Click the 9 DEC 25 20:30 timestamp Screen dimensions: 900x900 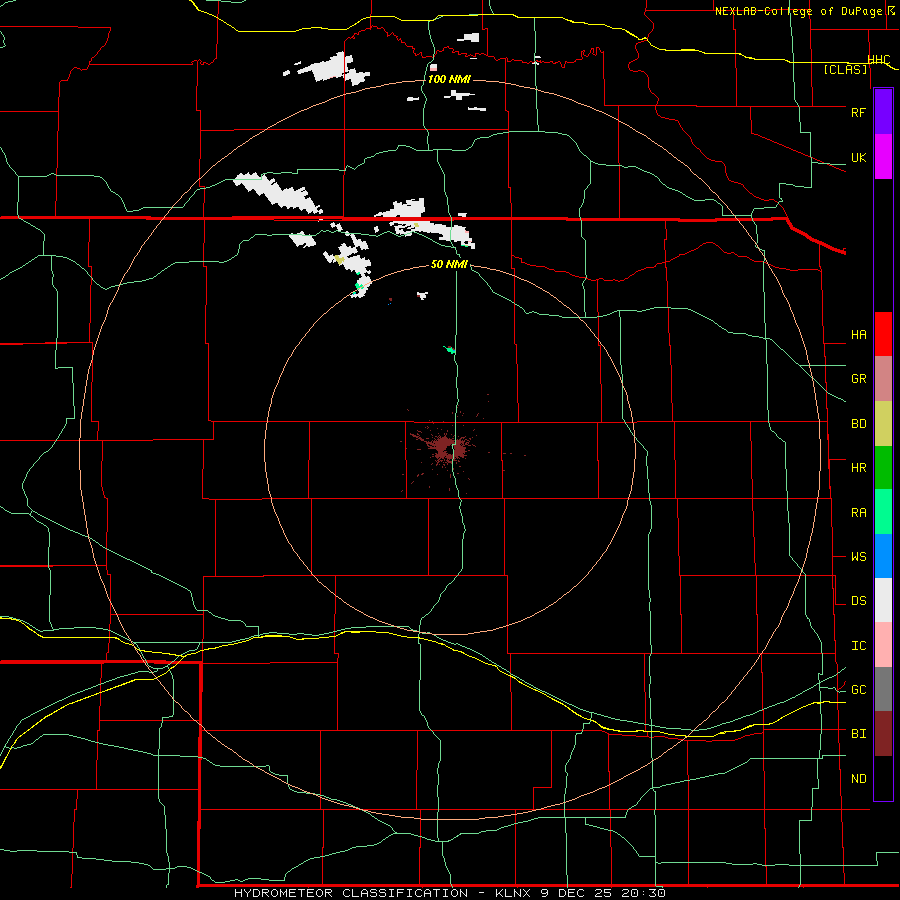603,893
